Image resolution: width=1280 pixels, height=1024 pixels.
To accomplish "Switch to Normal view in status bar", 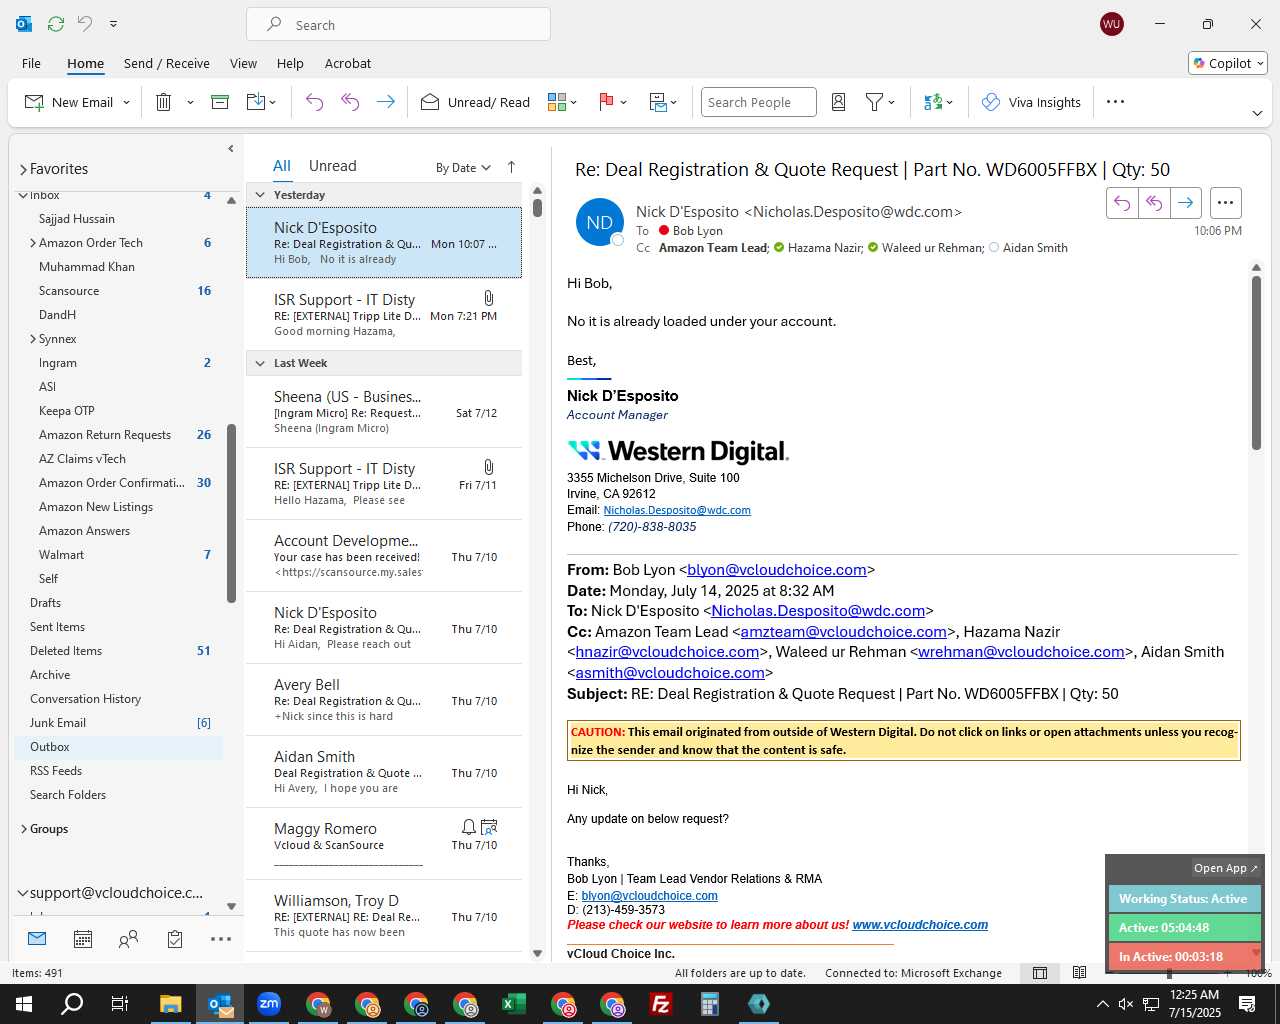I will tap(1040, 973).
